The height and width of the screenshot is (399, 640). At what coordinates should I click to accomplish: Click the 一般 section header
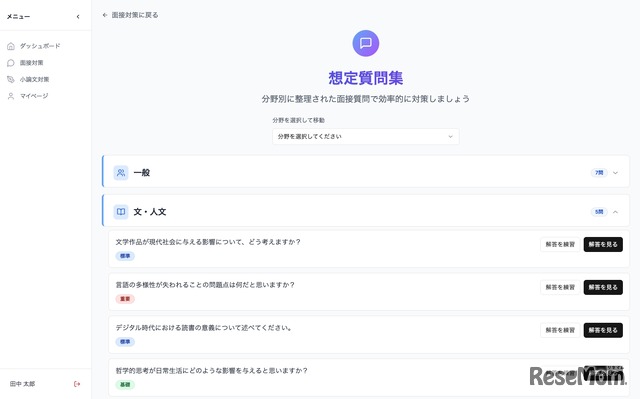tap(366, 171)
